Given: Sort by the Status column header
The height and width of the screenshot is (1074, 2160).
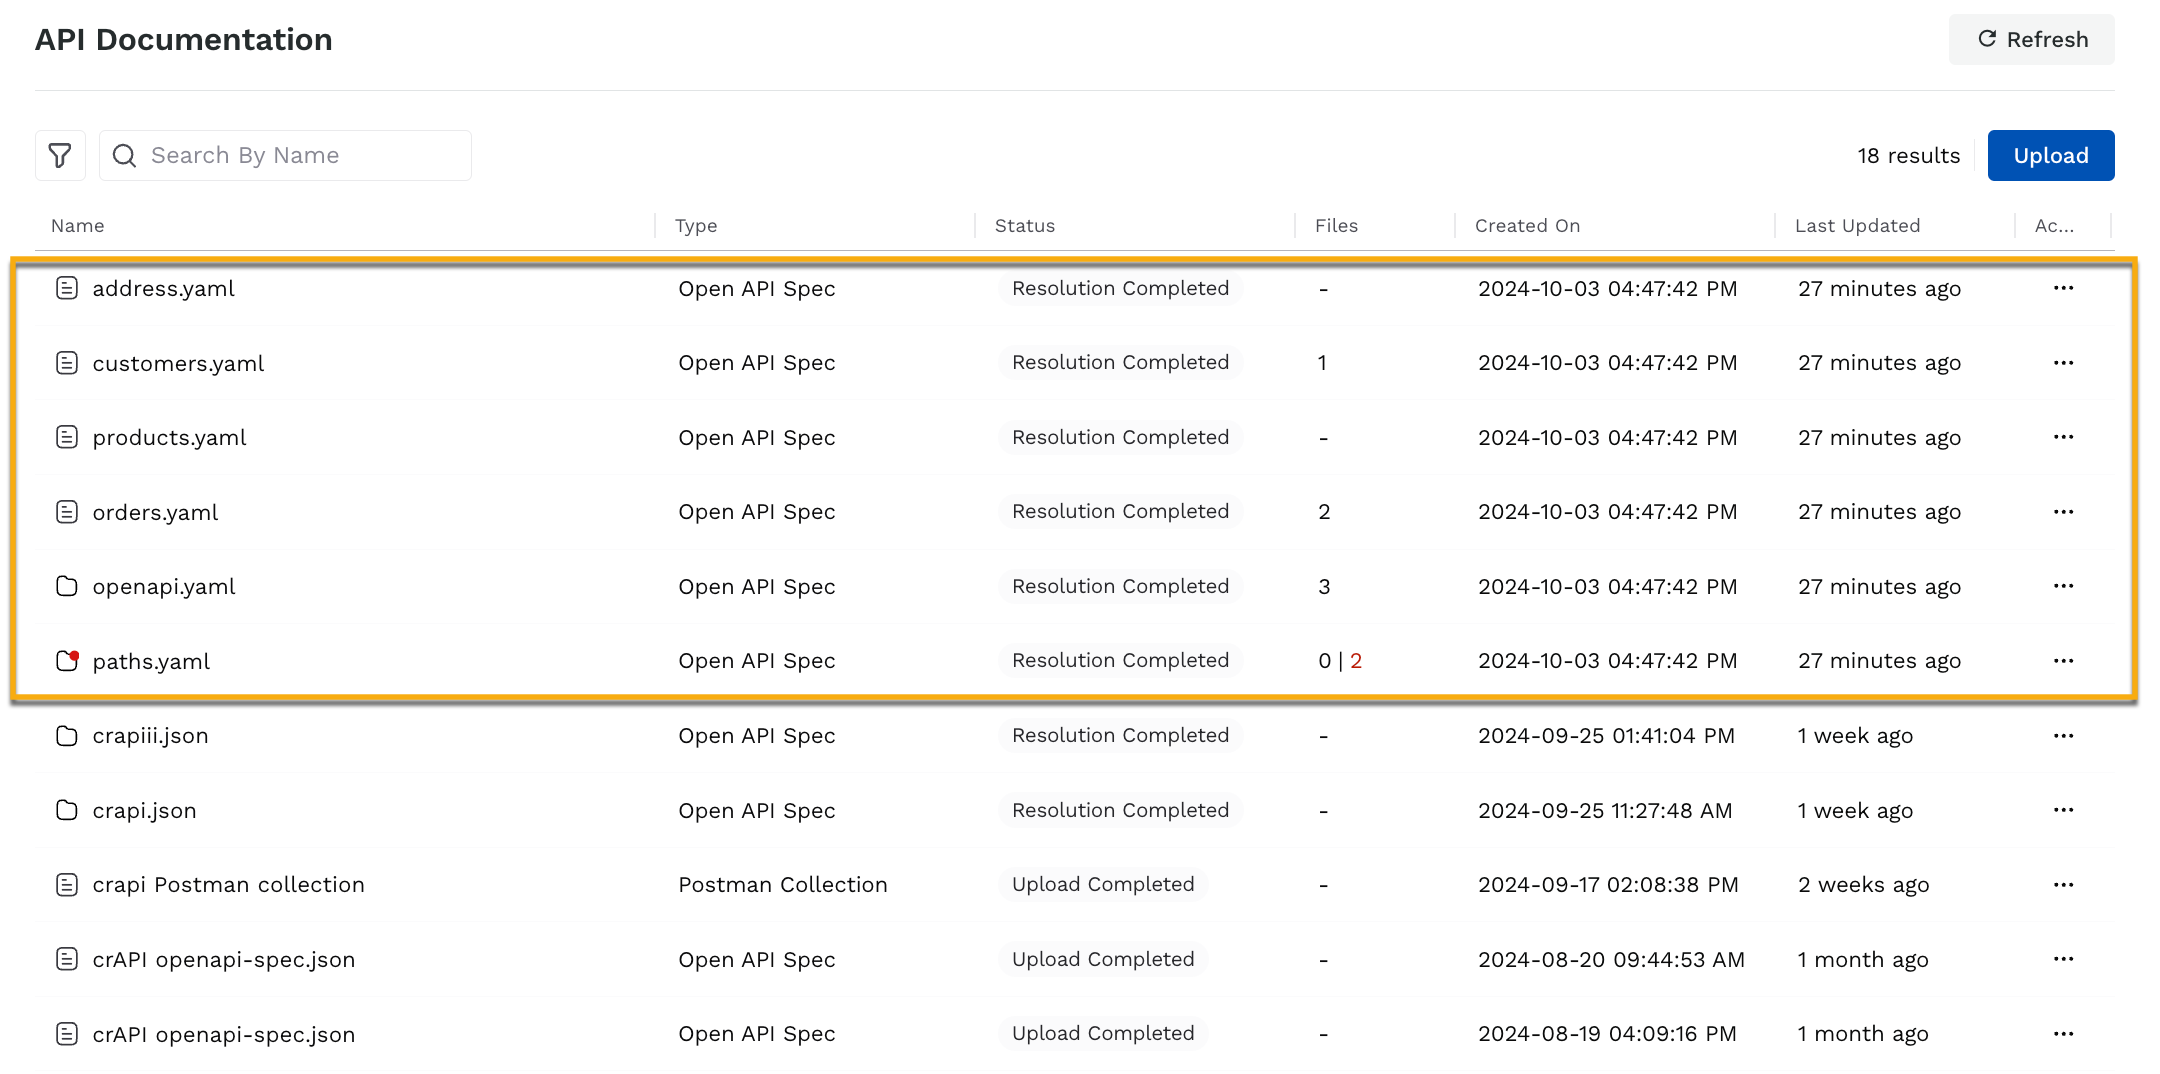Looking at the screenshot, I should tap(1025, 226).
